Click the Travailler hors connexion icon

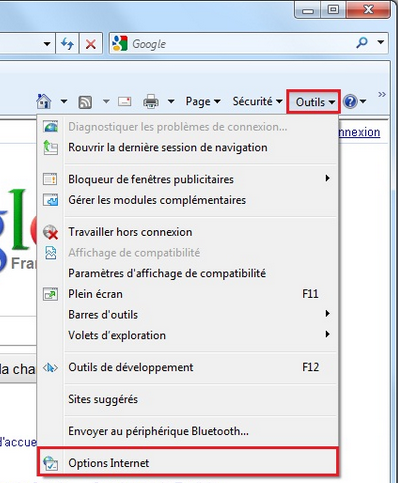click(x=51, y=232)
